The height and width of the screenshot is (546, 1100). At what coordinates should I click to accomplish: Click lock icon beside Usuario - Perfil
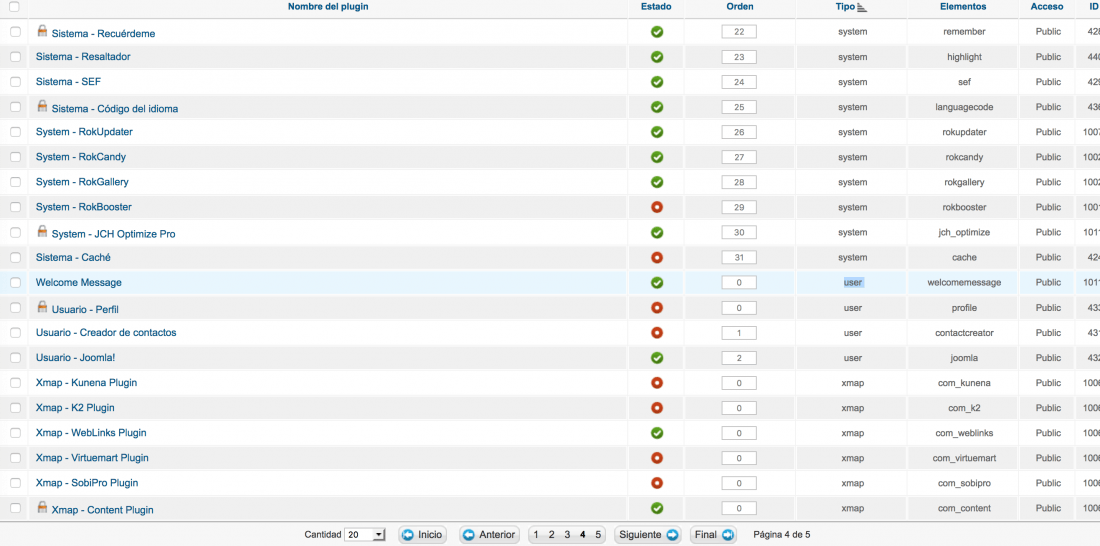tap(42, 307)
